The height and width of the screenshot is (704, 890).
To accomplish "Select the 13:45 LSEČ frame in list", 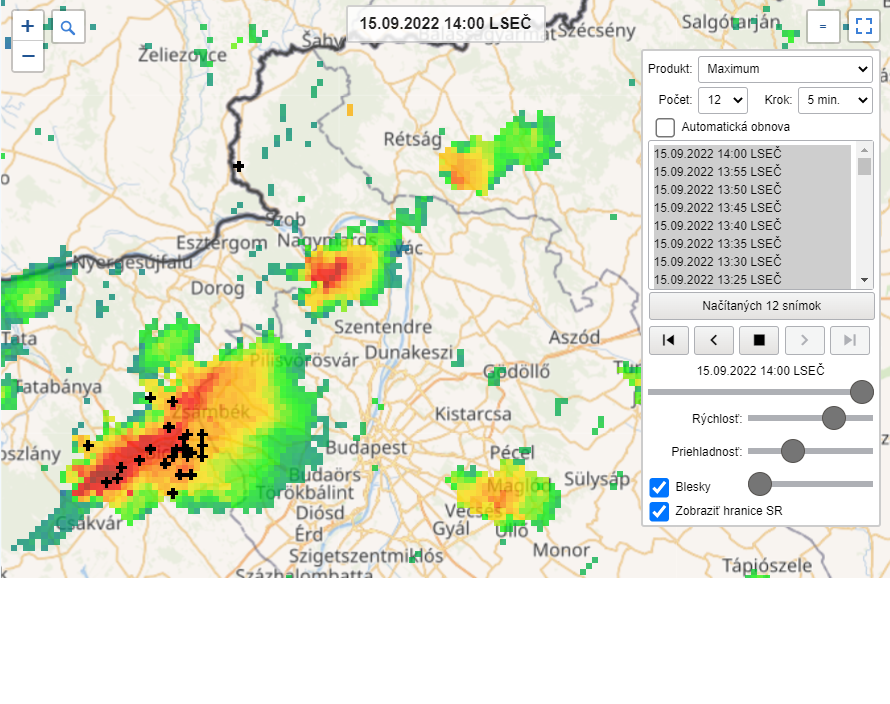I will (717, 207).
